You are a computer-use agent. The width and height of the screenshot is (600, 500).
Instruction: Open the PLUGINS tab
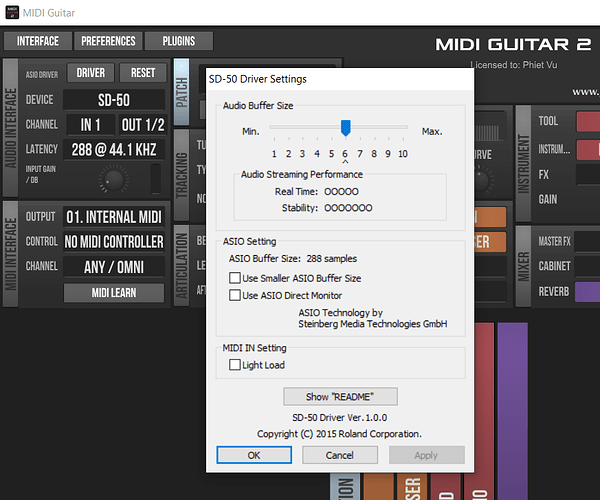[179, 41]
